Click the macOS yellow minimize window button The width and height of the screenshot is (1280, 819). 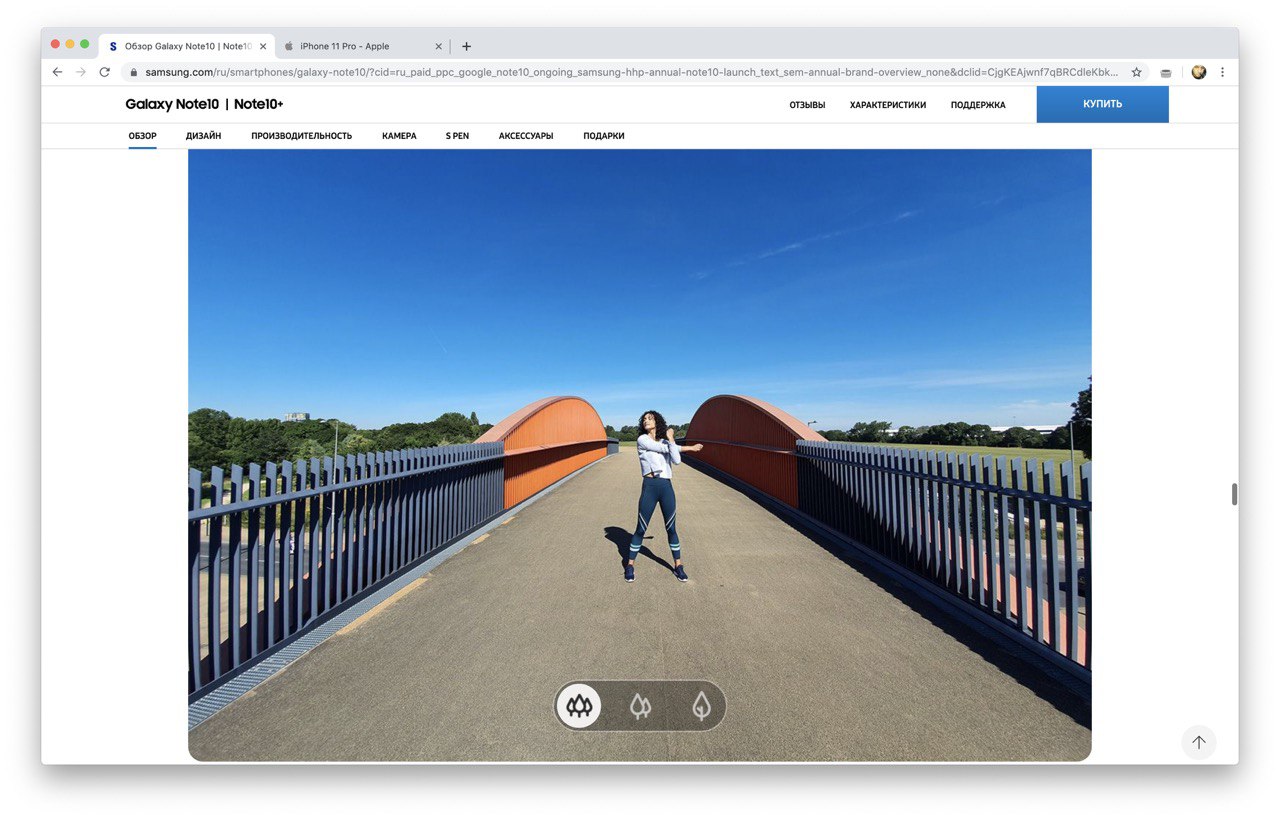click(x=70, y=44)
